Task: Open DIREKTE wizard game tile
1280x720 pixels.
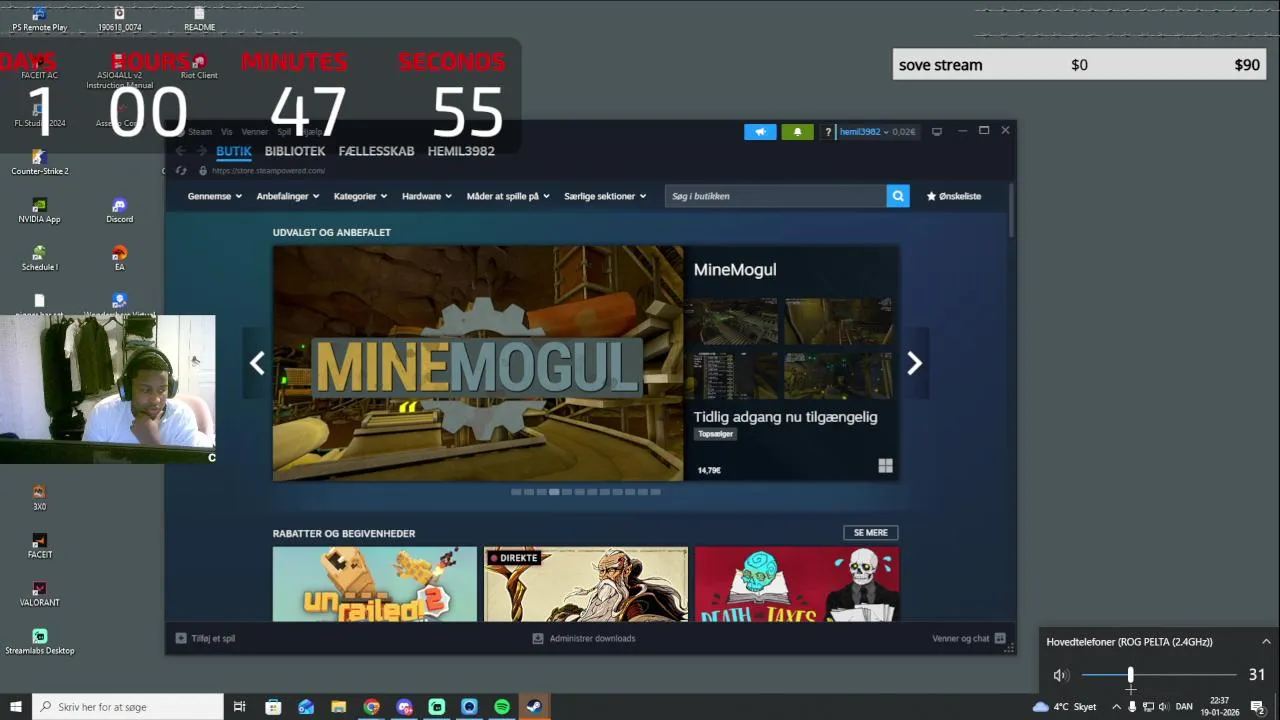Action: tap(586, 584)
